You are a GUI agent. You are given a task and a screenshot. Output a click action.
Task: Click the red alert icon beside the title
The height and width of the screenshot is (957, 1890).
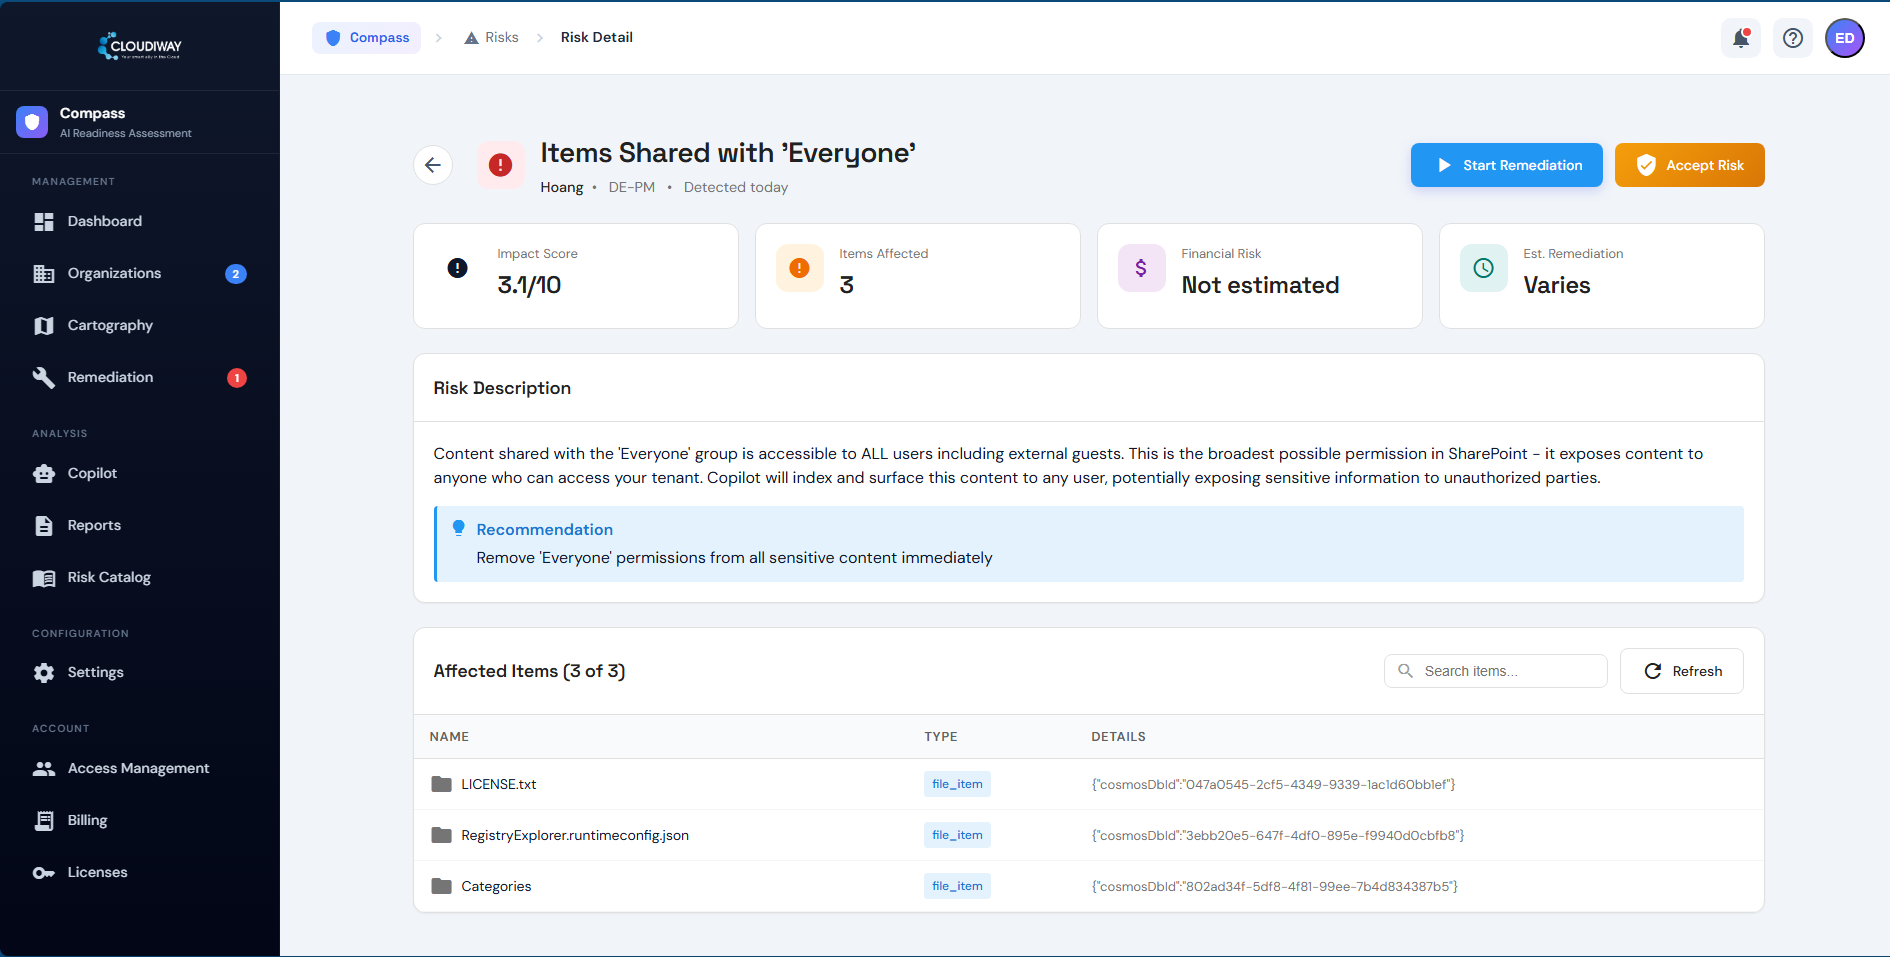tap(501, 165)
